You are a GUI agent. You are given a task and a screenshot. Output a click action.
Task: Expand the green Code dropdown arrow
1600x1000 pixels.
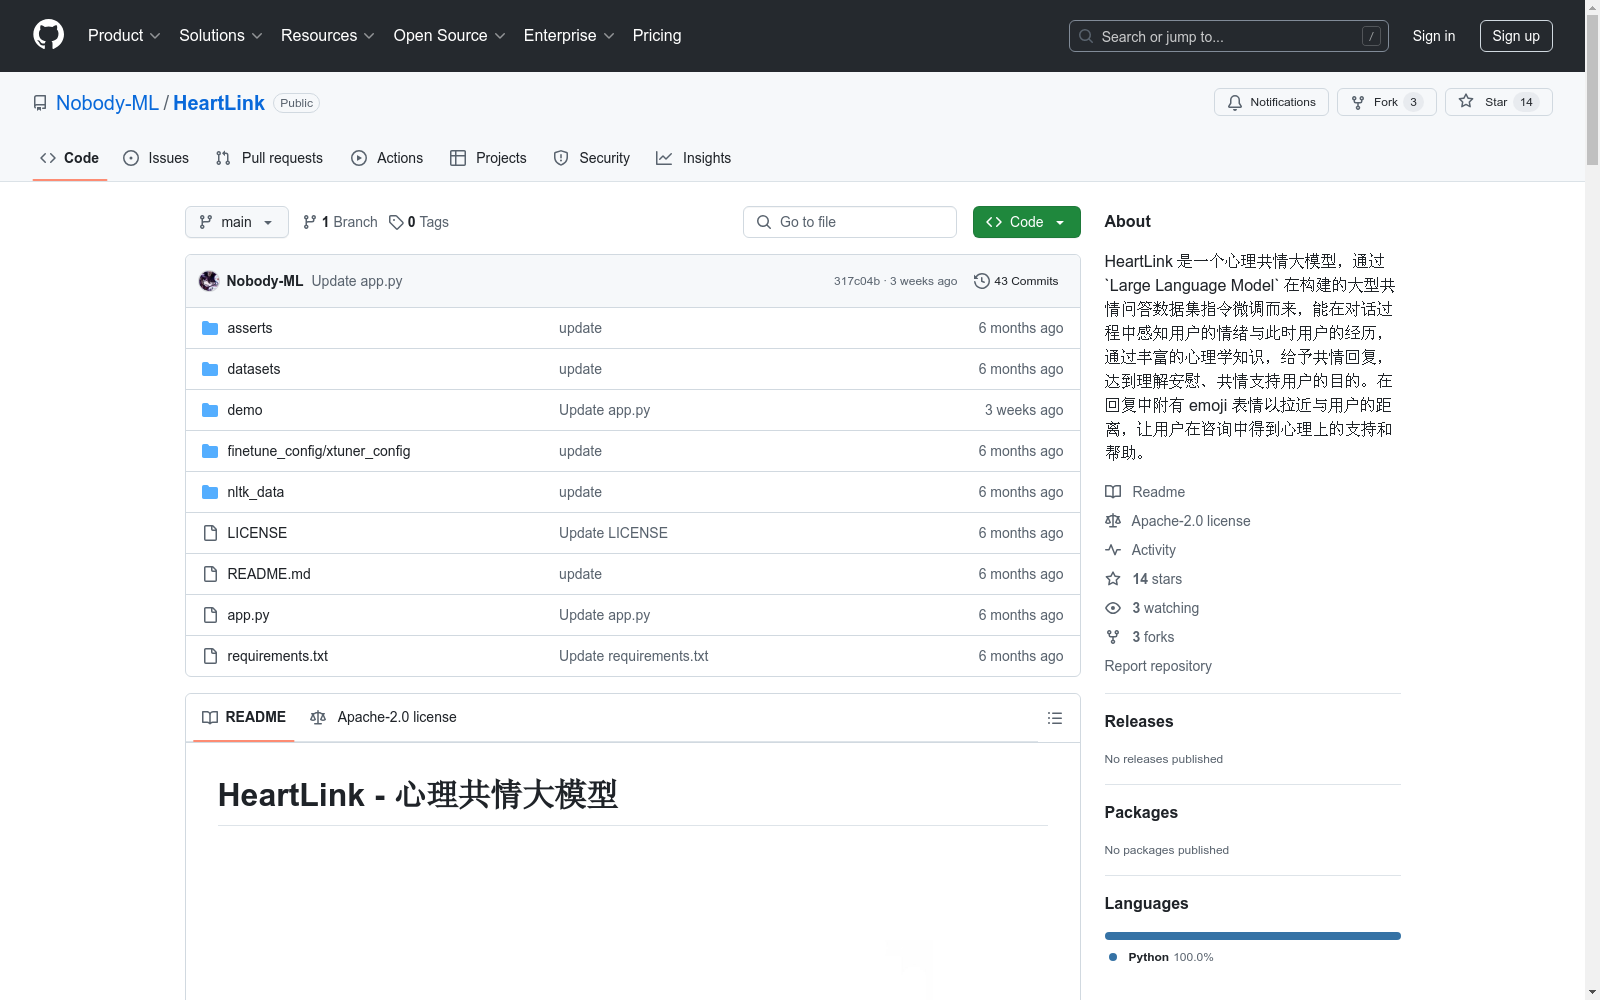(1059, 221)
